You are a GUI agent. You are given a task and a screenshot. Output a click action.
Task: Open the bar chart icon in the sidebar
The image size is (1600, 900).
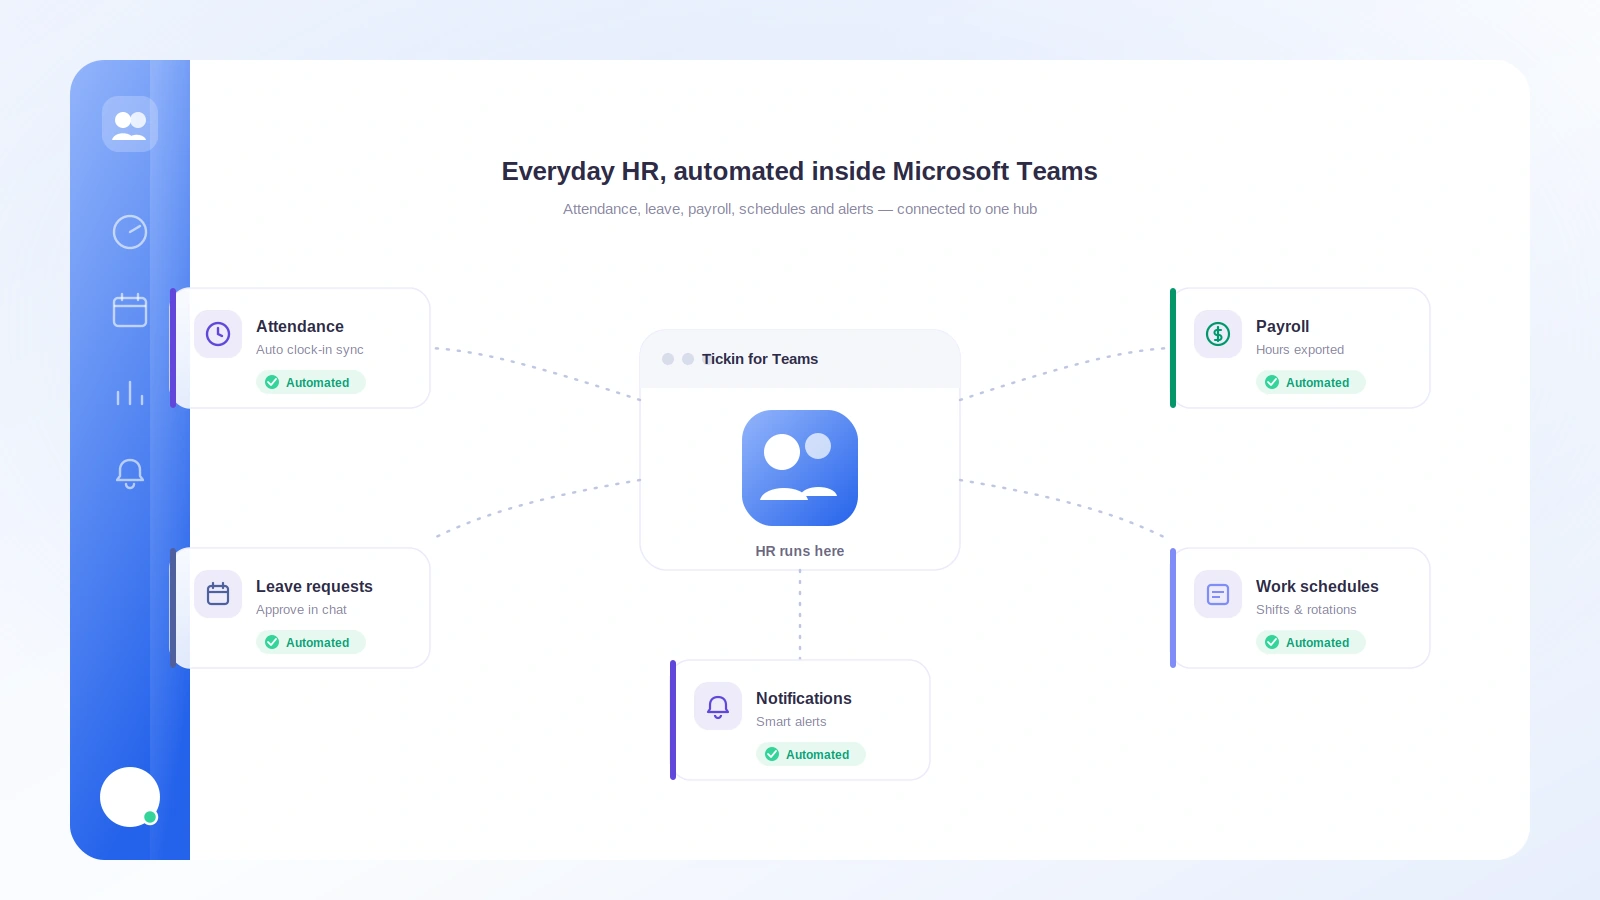130,392
